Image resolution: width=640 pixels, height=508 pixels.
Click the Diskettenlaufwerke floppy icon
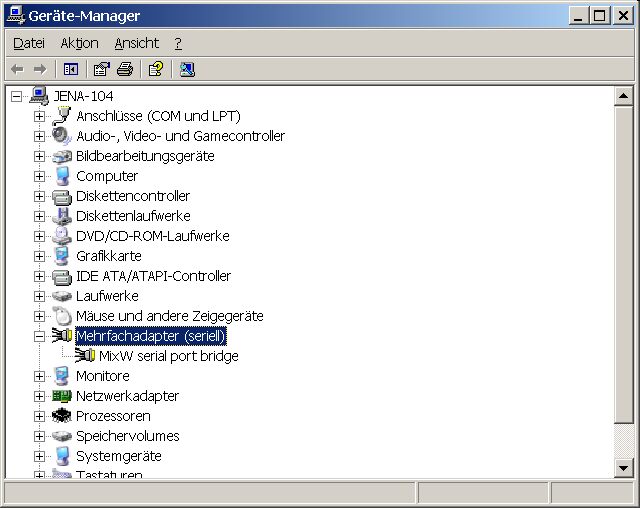[x=62, y=216]
